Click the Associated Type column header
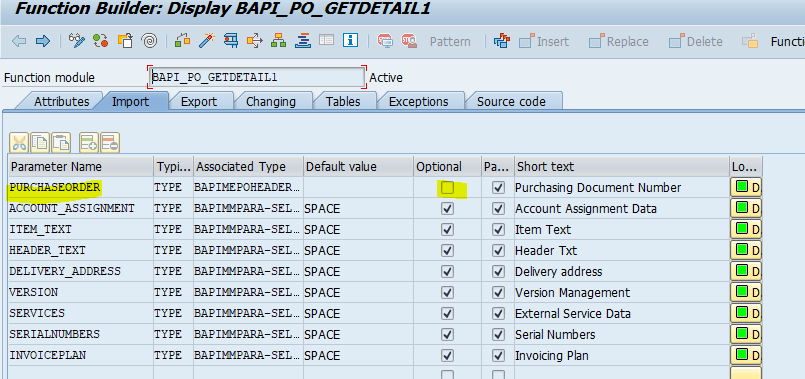The image size is (805, 379). (248, 167)
